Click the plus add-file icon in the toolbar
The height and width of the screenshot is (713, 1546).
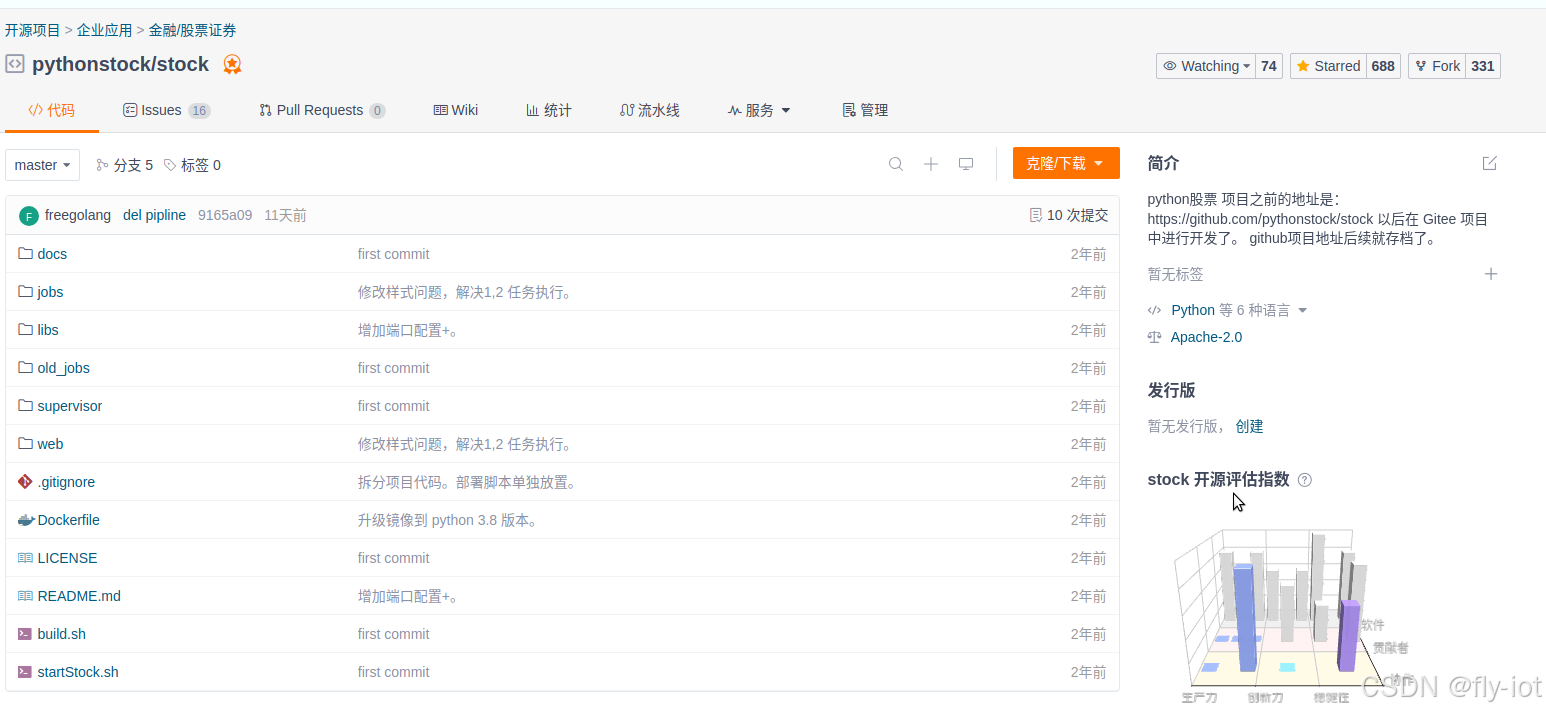(931, 164)
